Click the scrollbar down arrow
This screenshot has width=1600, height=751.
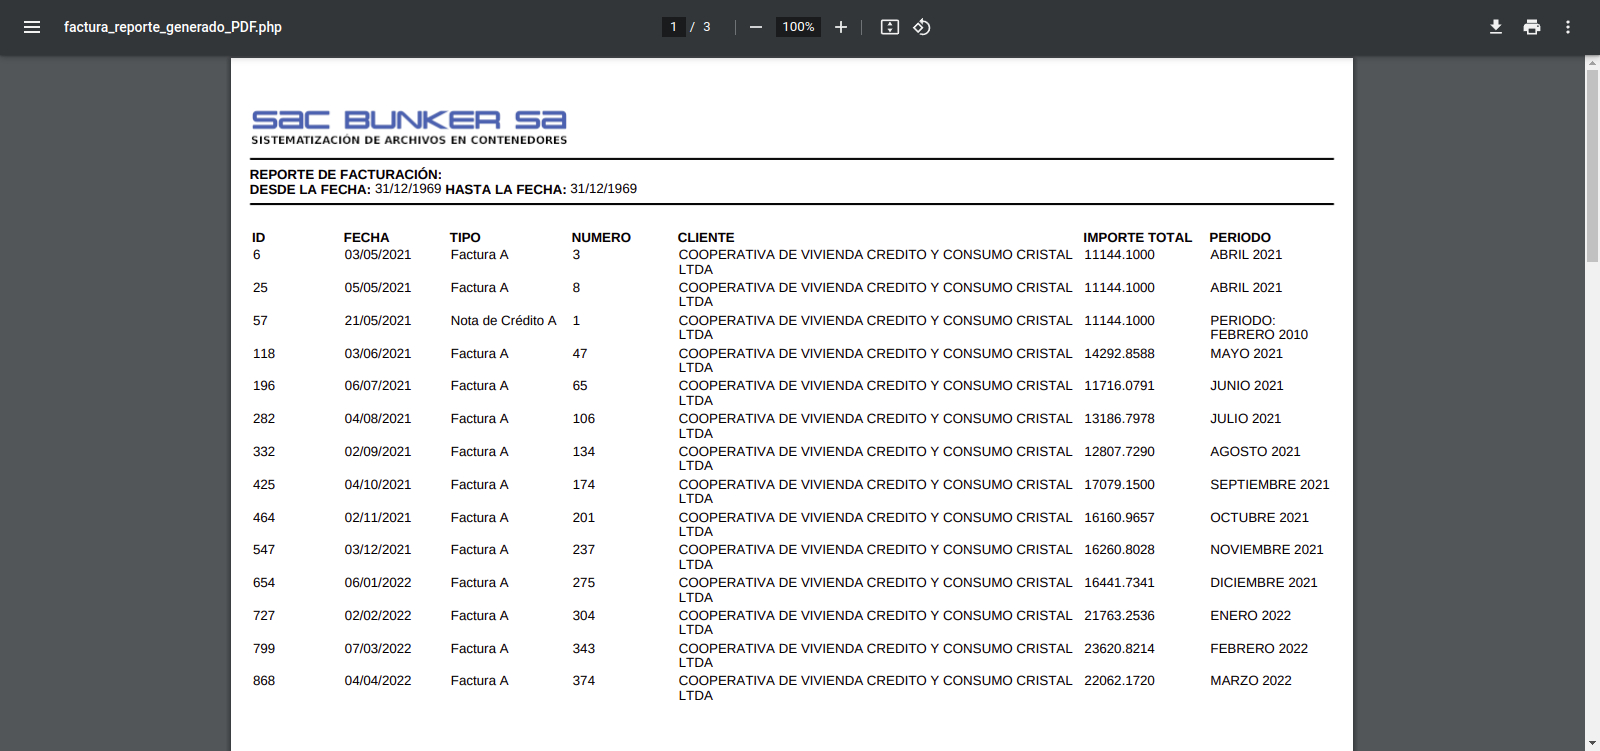point(1592,744)
